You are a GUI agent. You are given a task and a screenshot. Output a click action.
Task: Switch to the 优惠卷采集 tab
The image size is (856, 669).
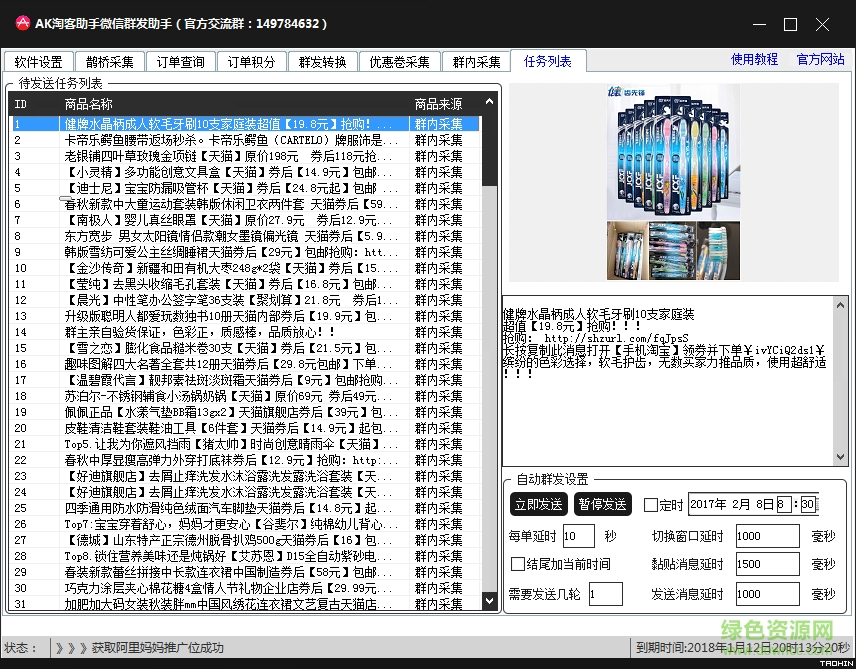pos(398,60)
